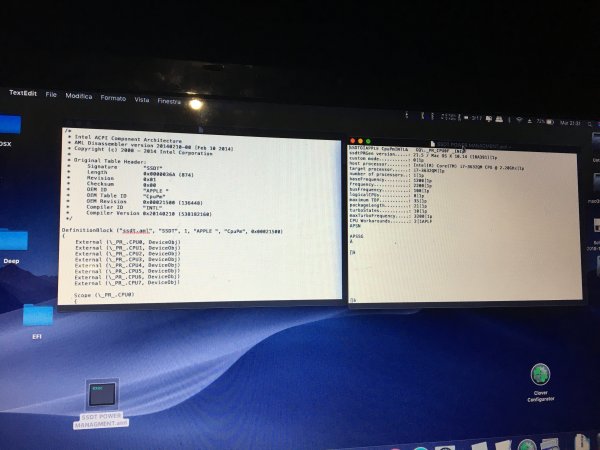Open the File menu
The height and width of the screenshot is (450, 600).
click(51, 94)
